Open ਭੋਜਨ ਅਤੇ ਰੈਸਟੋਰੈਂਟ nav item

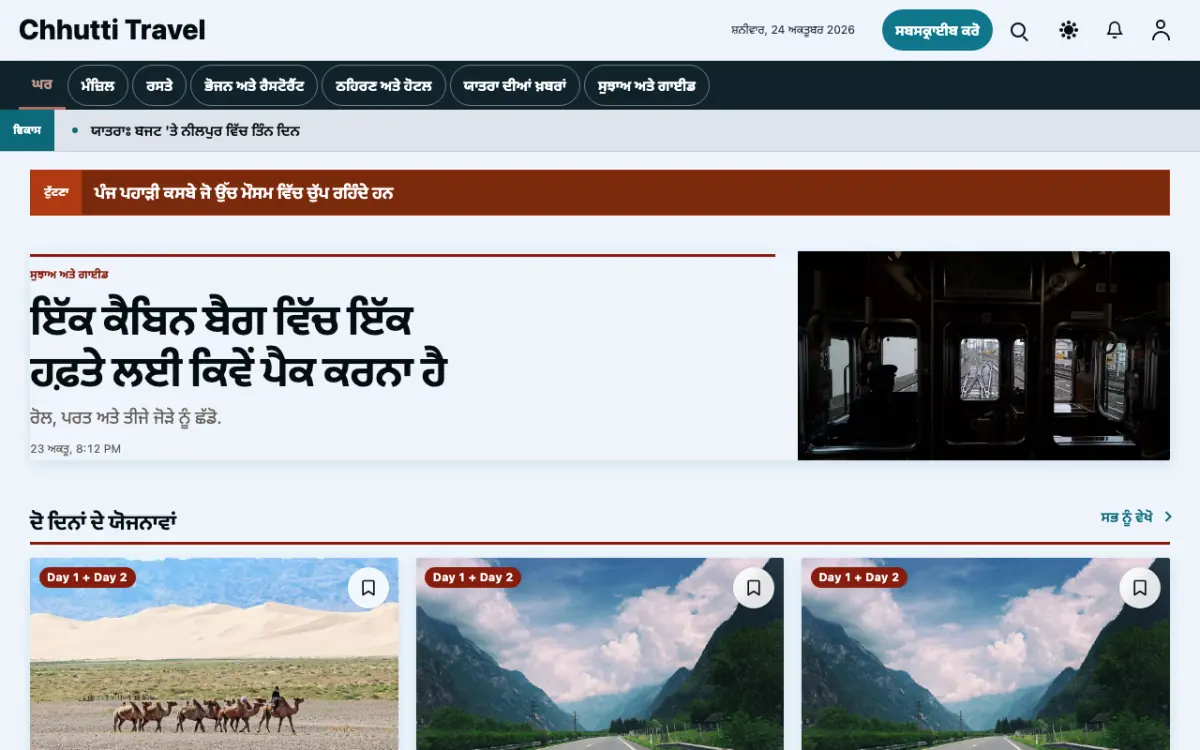(254, 86)
